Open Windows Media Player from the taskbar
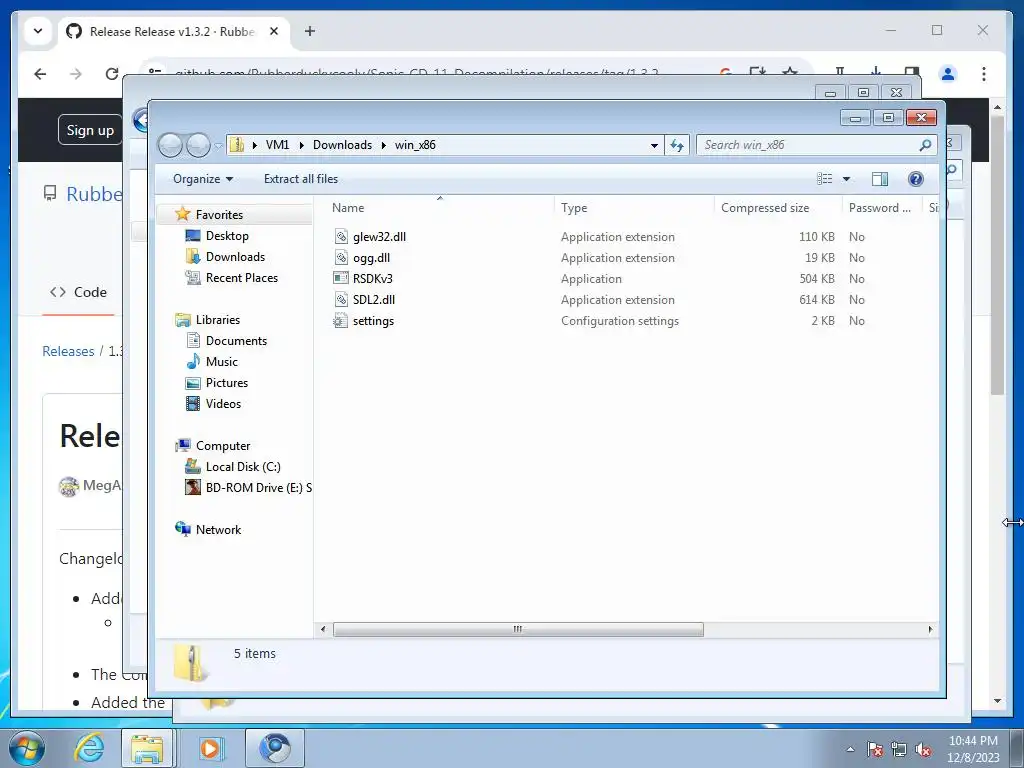The width and height of the screenshot is (1024, 768). (x=210, y=748)
